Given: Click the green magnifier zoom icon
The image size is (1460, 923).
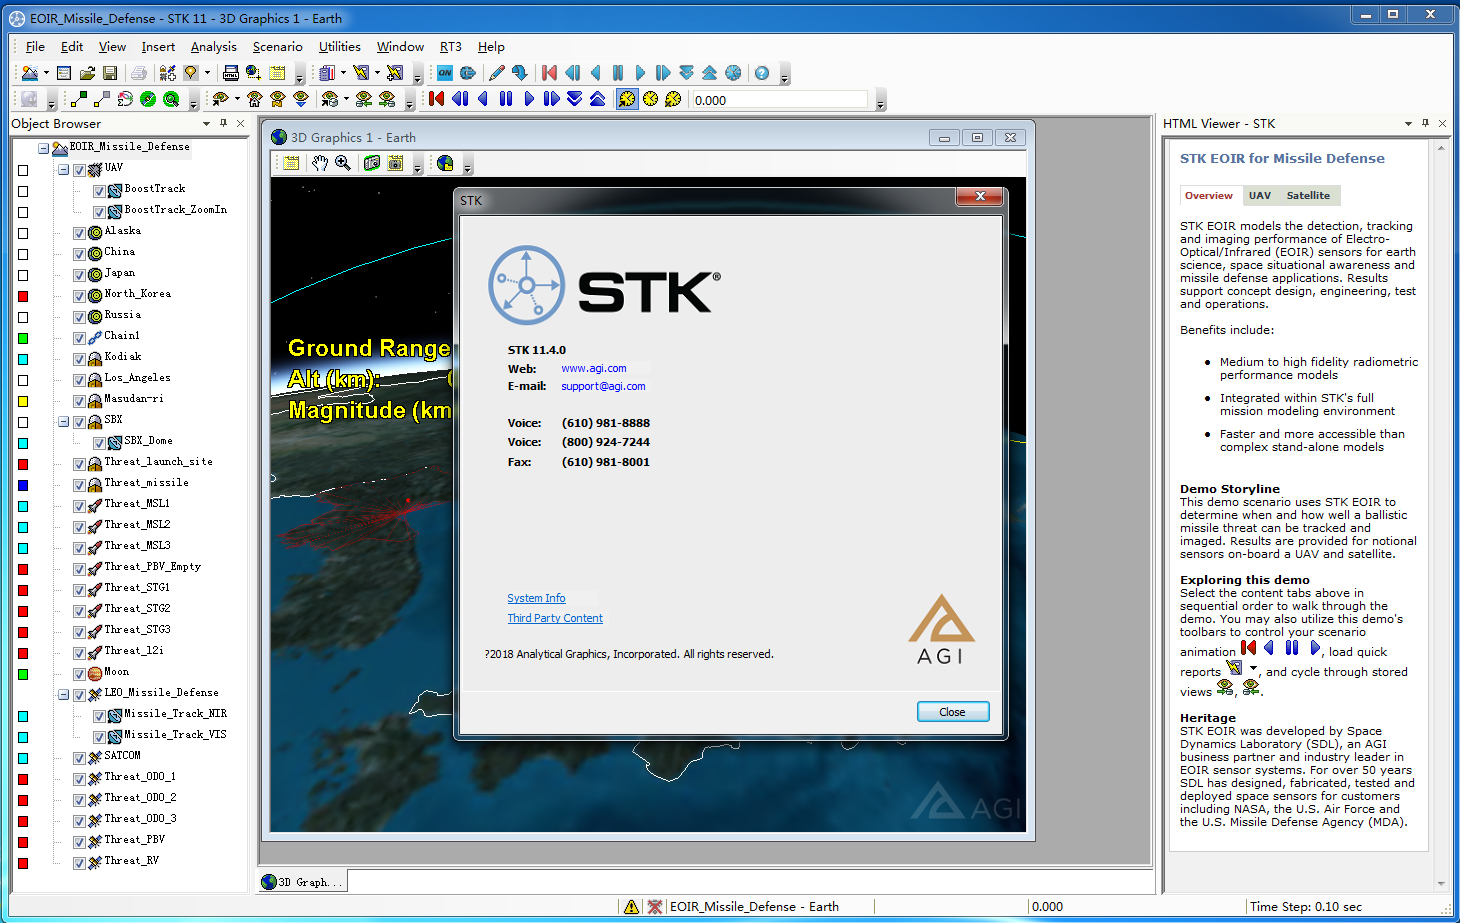Looking at the screenshot, I should [x=171, y=99].
